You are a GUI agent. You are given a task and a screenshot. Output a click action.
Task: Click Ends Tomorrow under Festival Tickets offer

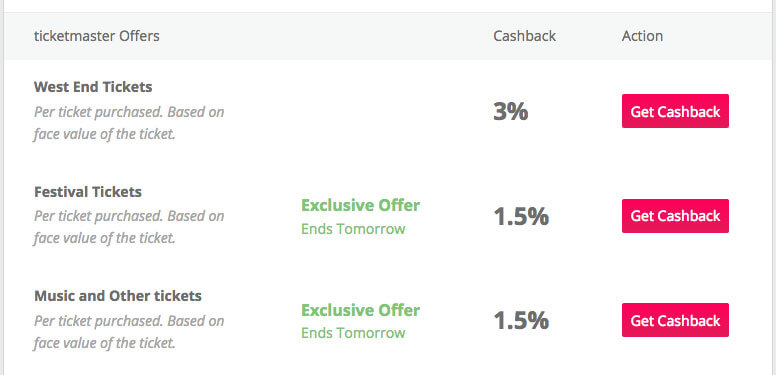point(353,229)
